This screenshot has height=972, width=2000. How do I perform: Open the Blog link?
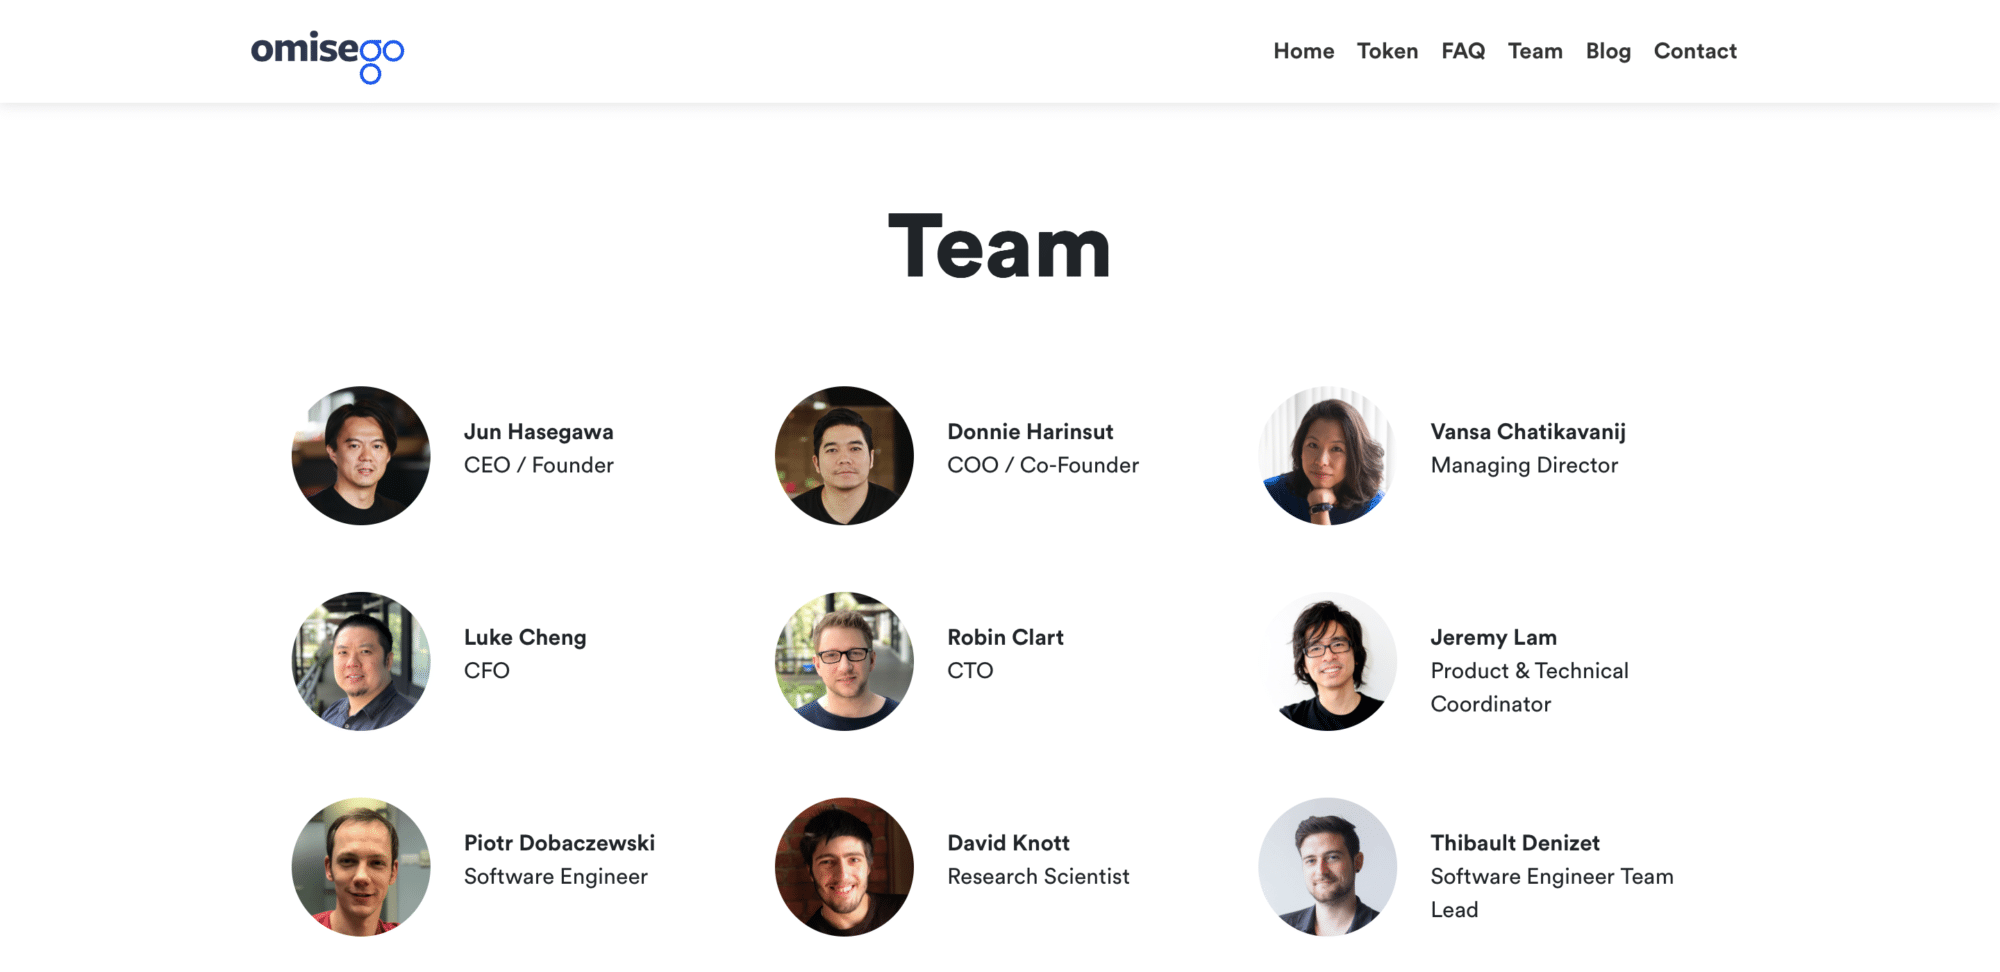click(1608, 51)
